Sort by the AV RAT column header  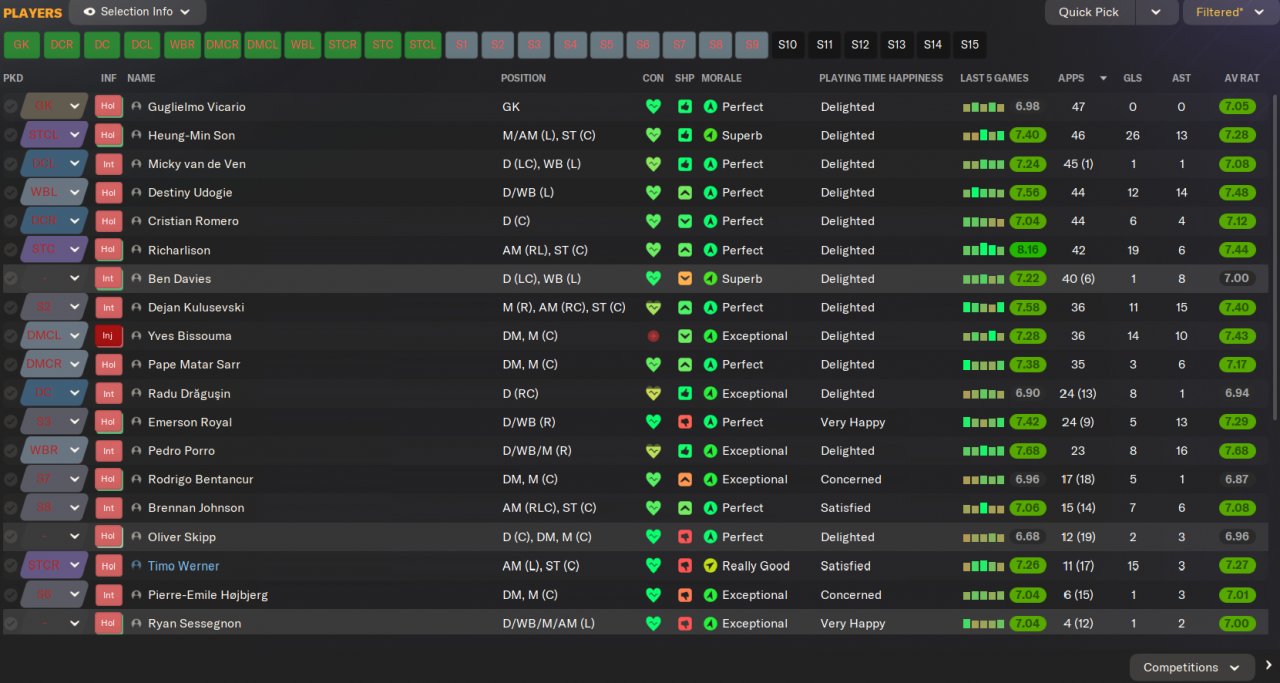pyautogui.click(x=1241, y=78)
